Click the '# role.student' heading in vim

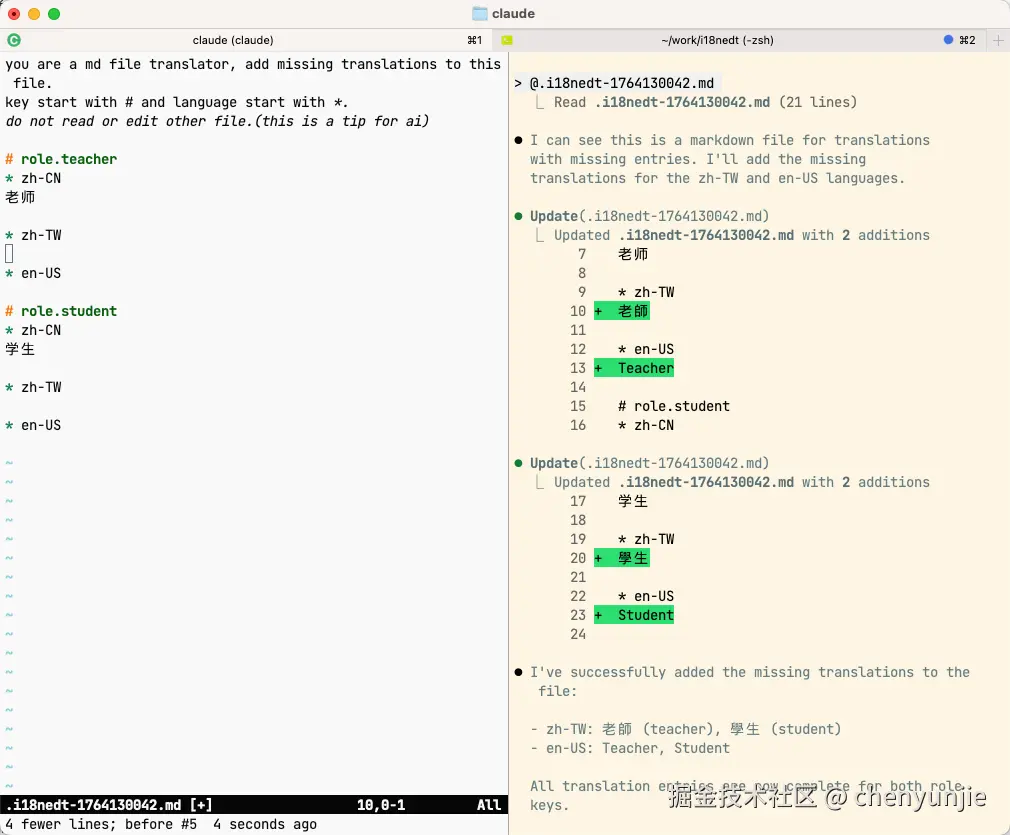pyautogui.click(x=61, y=311)
